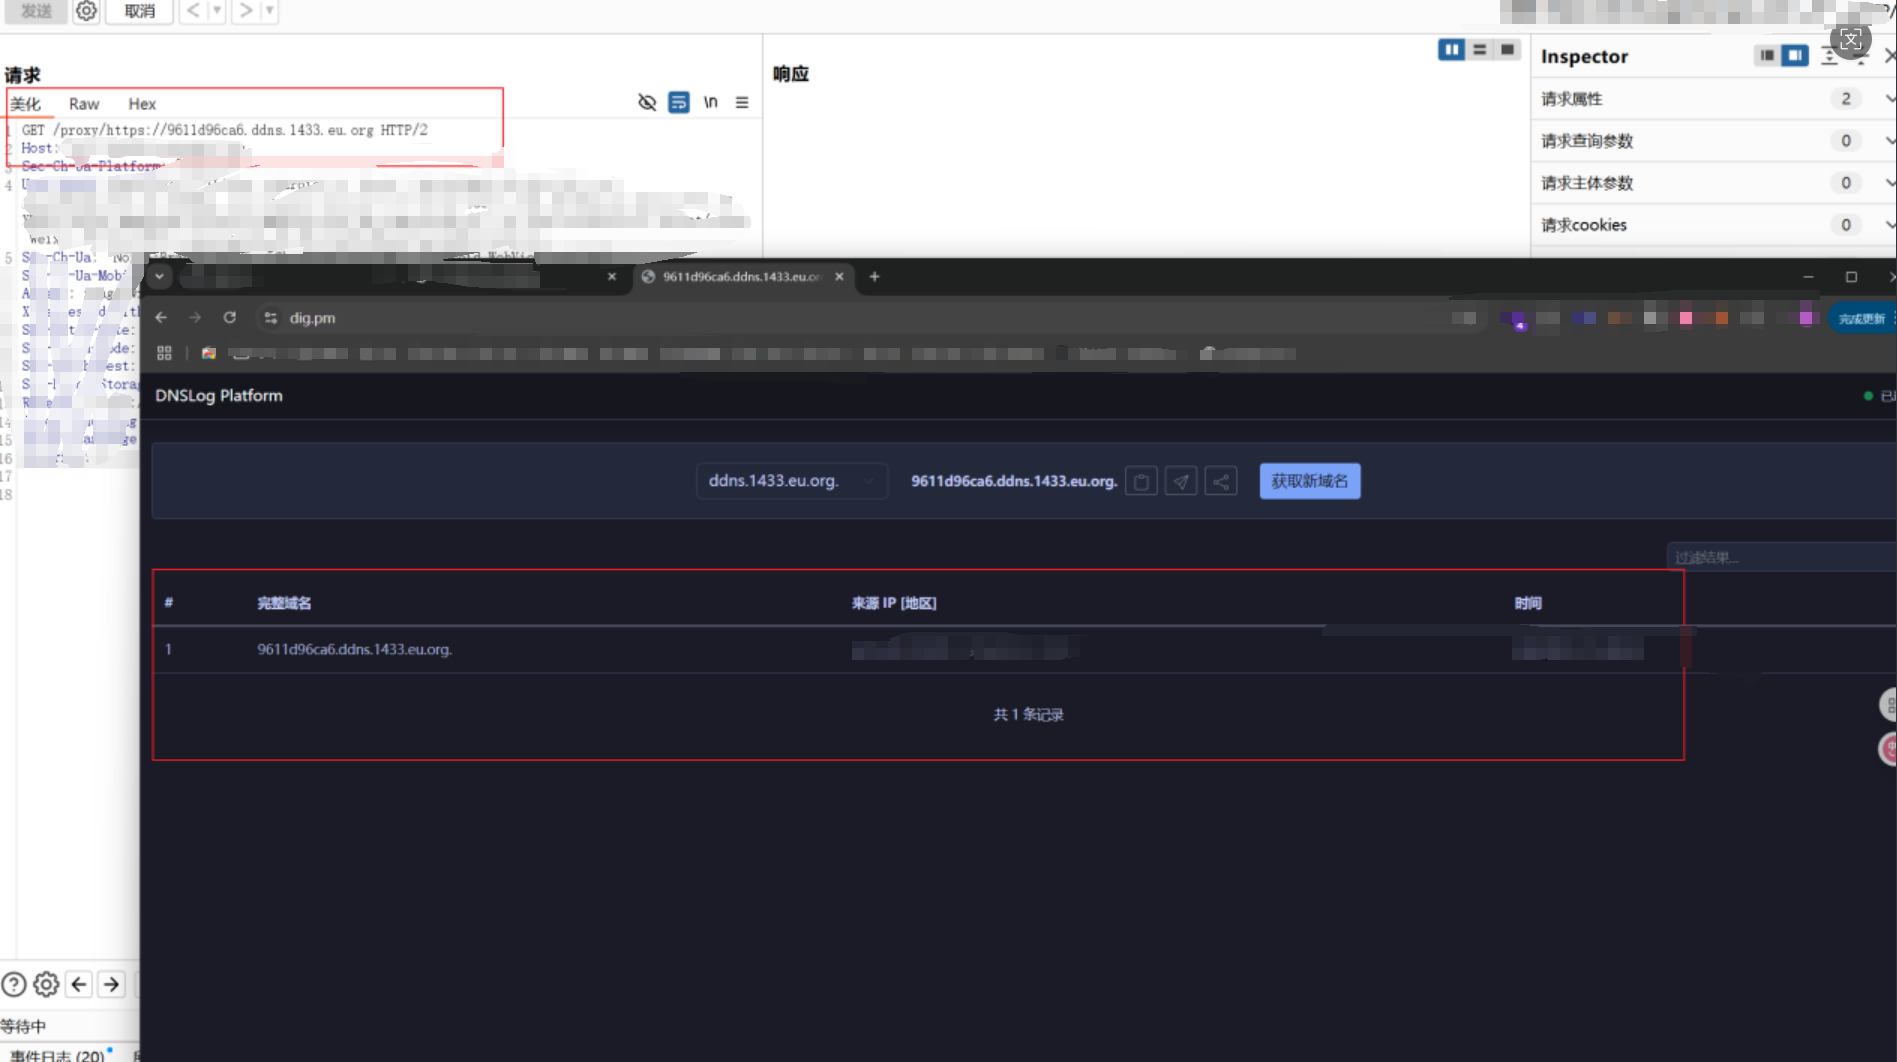Open the 事件日志 (20) event log
1897x1062 pixels.
(58, 1055)
